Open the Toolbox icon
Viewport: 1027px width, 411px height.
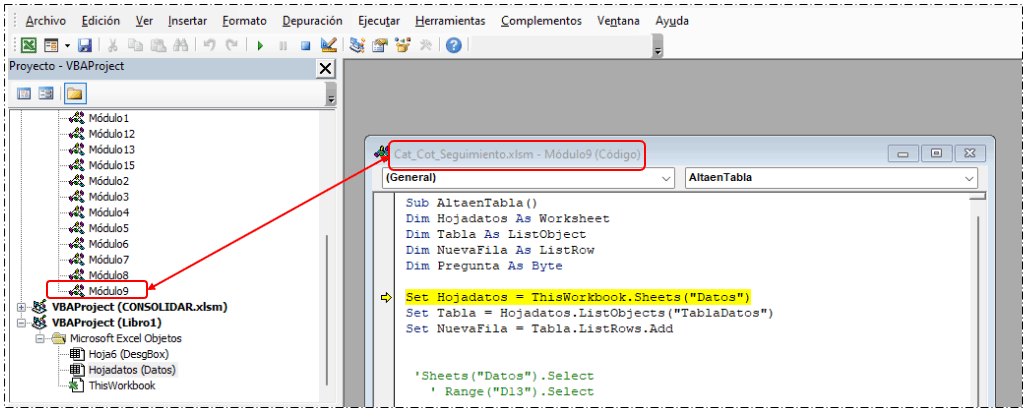pyautogui.click(x=425, y=45)
